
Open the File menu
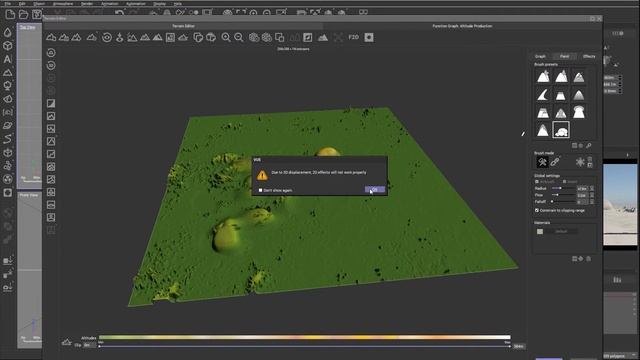pyautogui.click(x=7, y=4)
